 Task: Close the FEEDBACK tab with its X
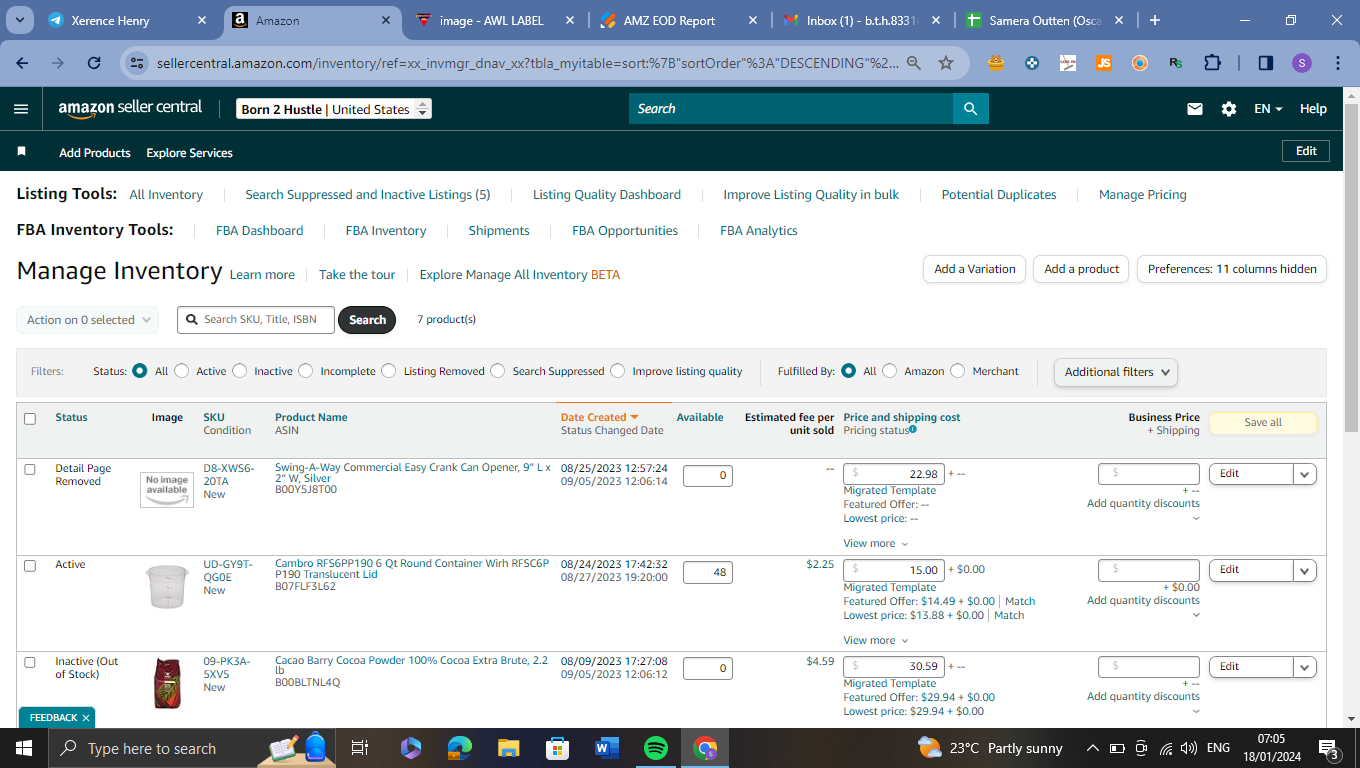pos(86,718)
